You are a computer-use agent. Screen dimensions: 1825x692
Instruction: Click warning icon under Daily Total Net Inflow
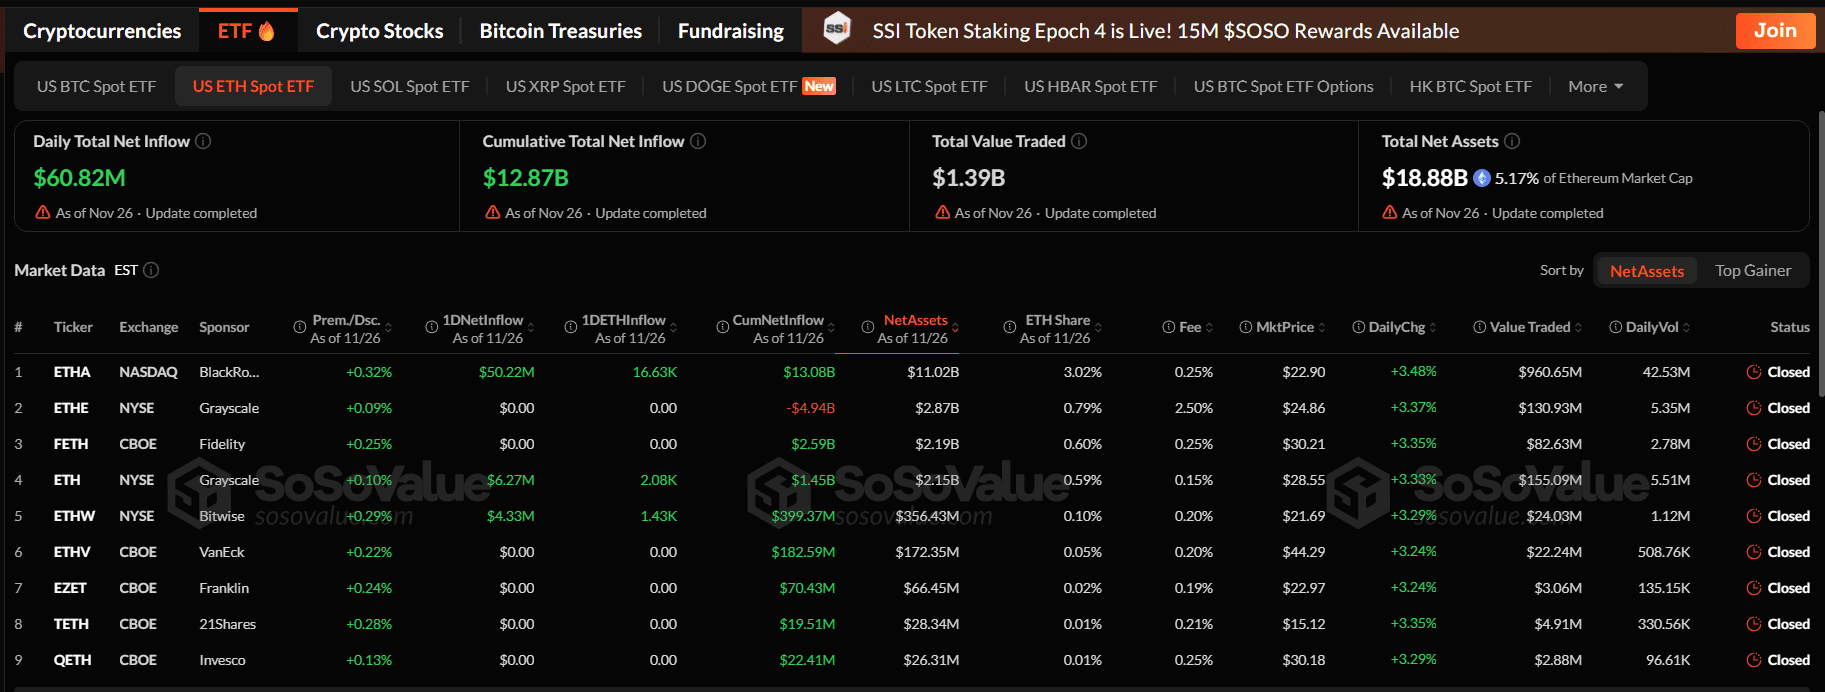(x=43, y=212)
